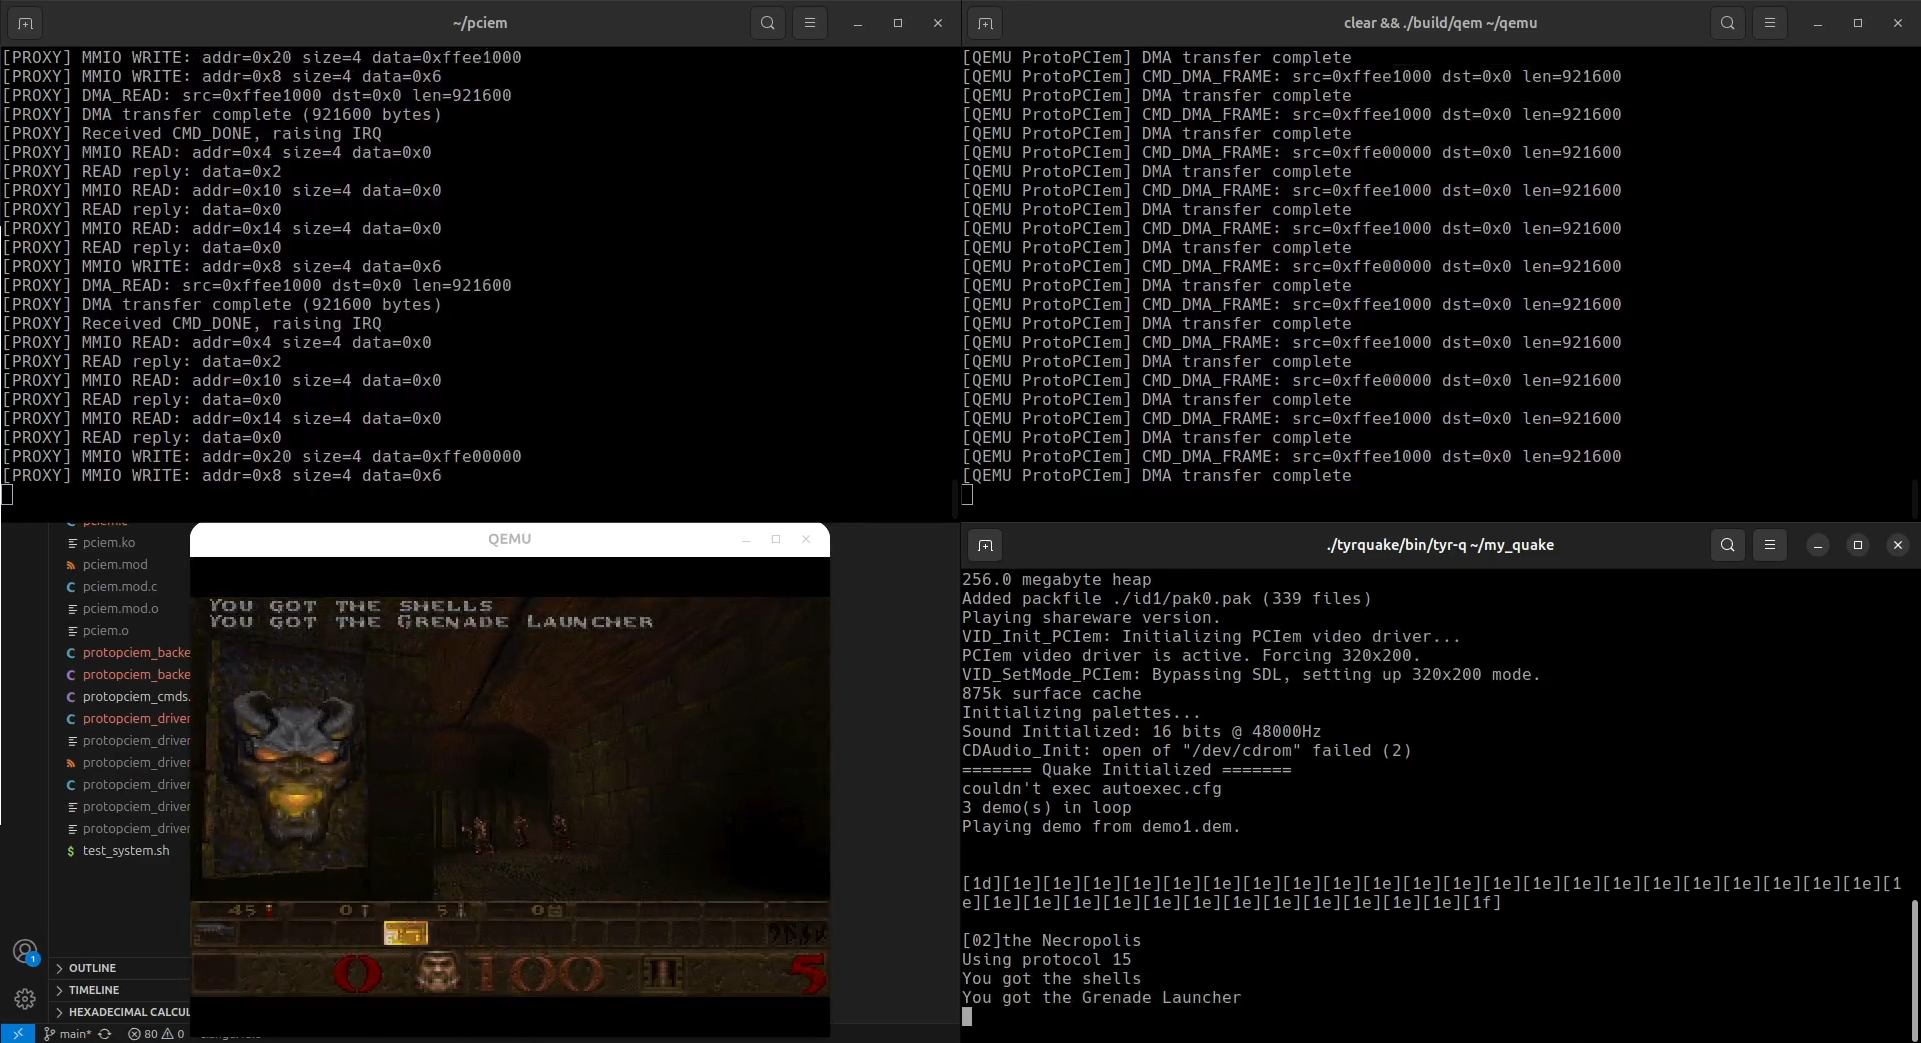Add new tab in pciem terminal
The image size is (1921, 1043).
tap(25, 23)
